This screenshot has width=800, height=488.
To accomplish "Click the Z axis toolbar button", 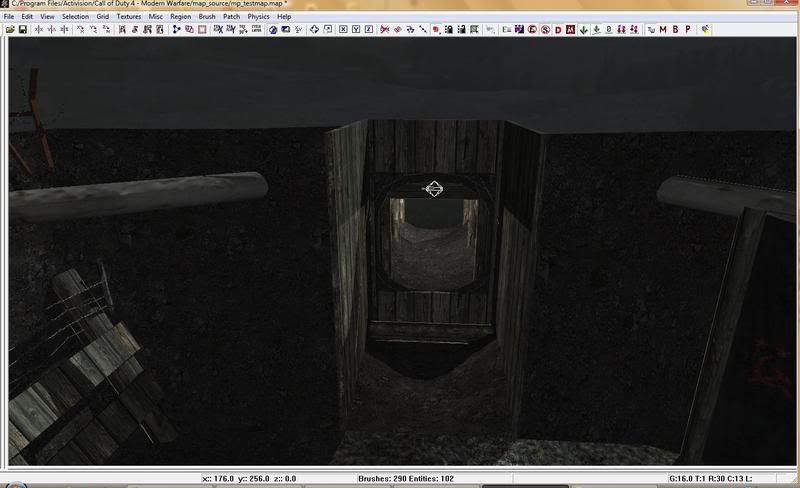I will (368, 30).
